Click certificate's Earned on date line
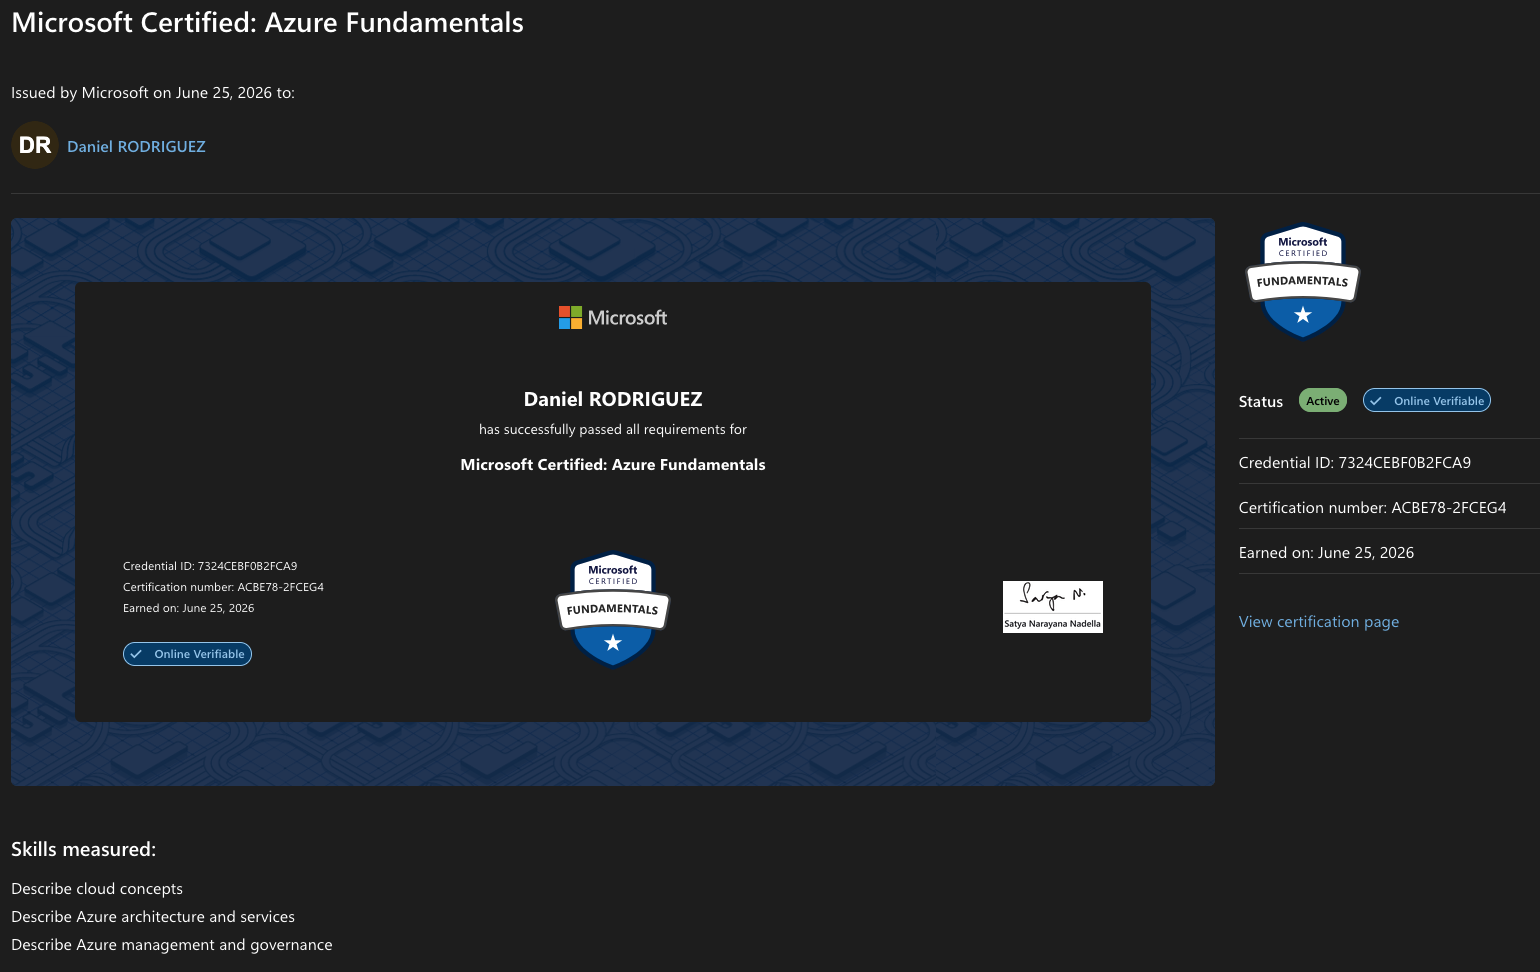 click(x=189, y=608)
